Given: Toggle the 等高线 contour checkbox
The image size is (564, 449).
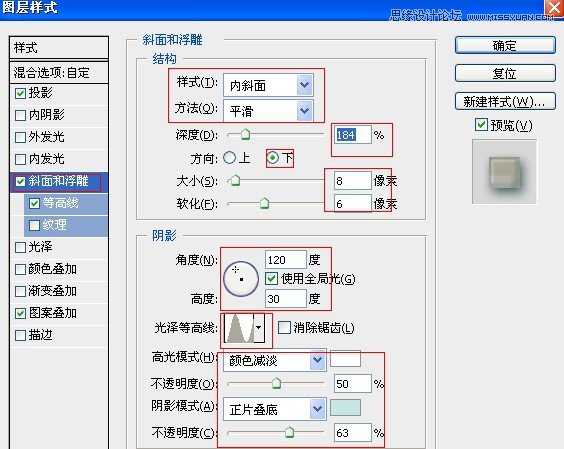Looking at the screenshot, I should [x=34, y=204].
